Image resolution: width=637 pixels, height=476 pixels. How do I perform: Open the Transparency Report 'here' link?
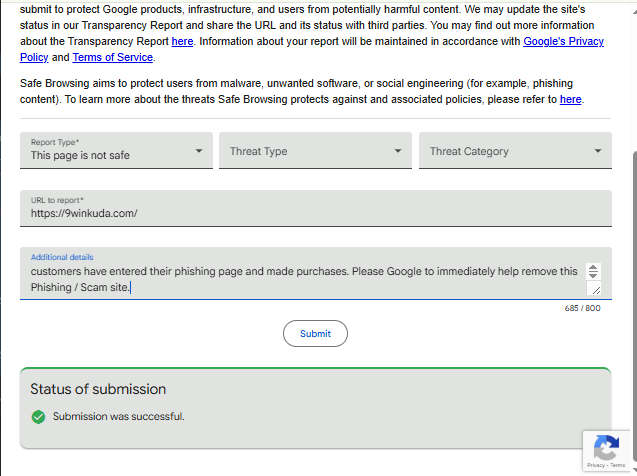pos(182,41)
